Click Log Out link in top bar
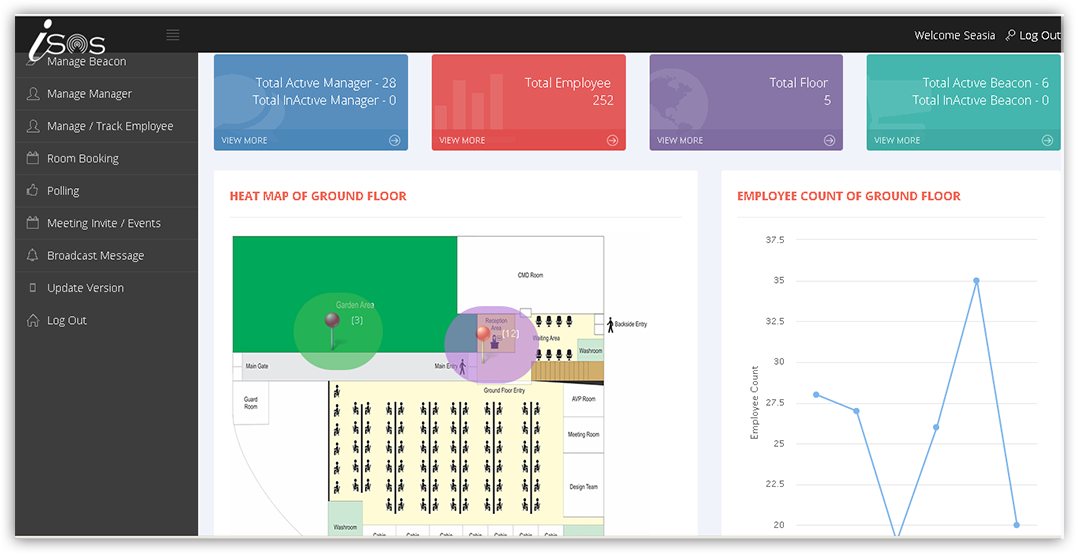This screenshot has width=1076, height=554. tap(1039, 35)
